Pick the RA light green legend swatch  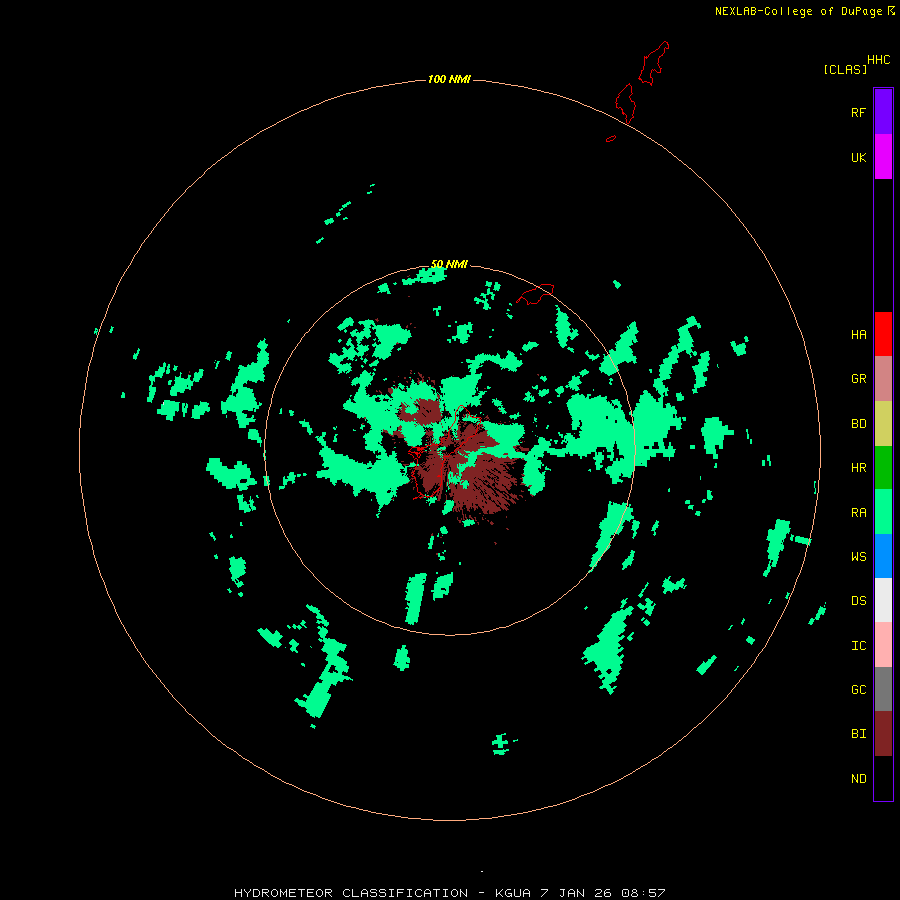[883, 512]
